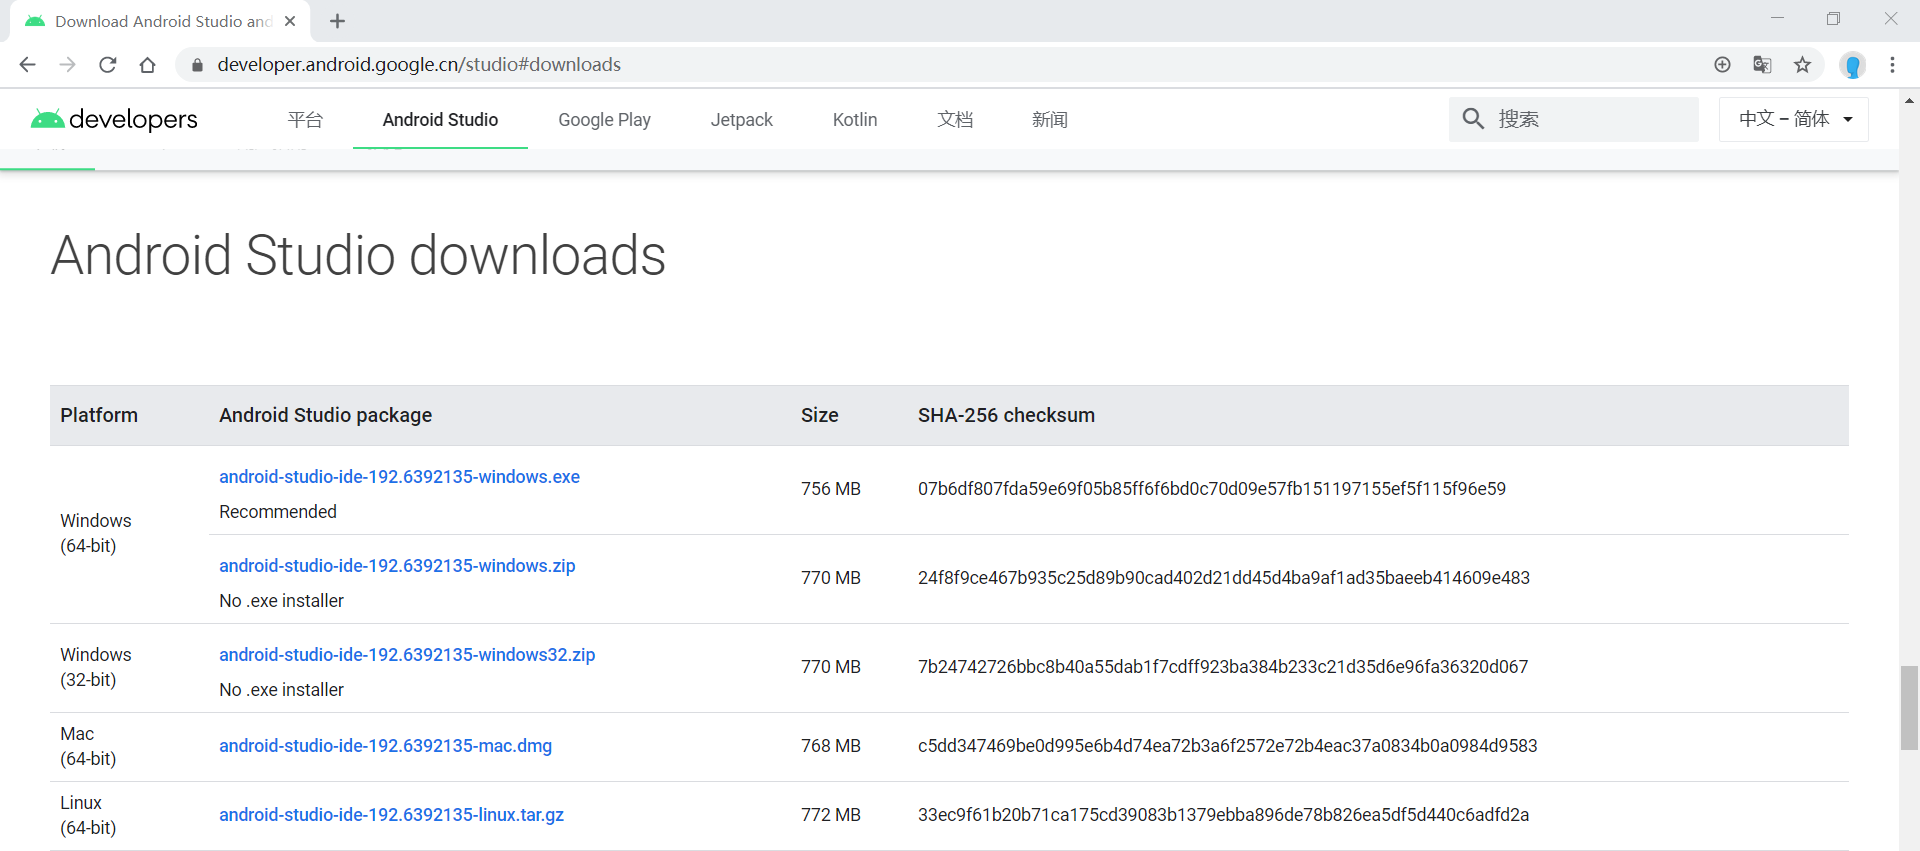1920x851 pixels.
Task: Download the linux.tar.gz package
Action: (391, 815)
